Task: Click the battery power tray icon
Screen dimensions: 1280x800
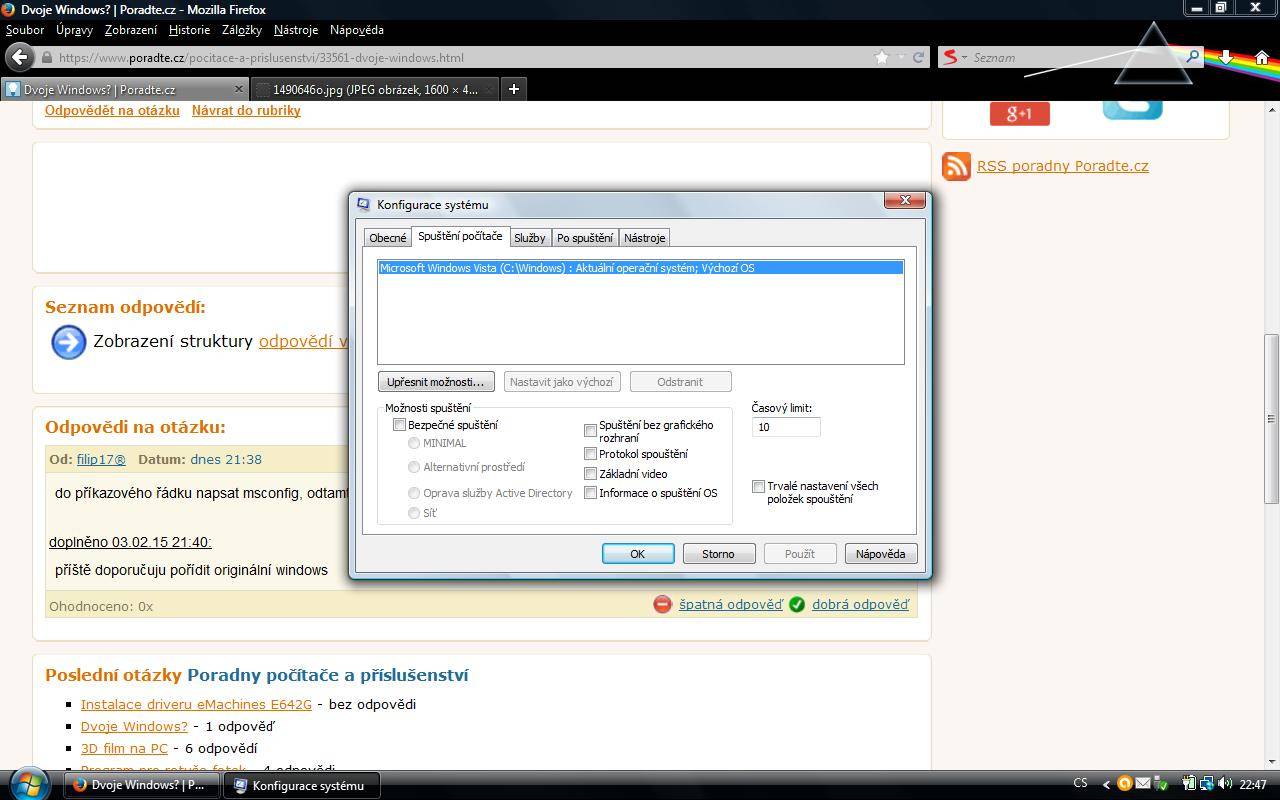Action: click(1189, 784)
